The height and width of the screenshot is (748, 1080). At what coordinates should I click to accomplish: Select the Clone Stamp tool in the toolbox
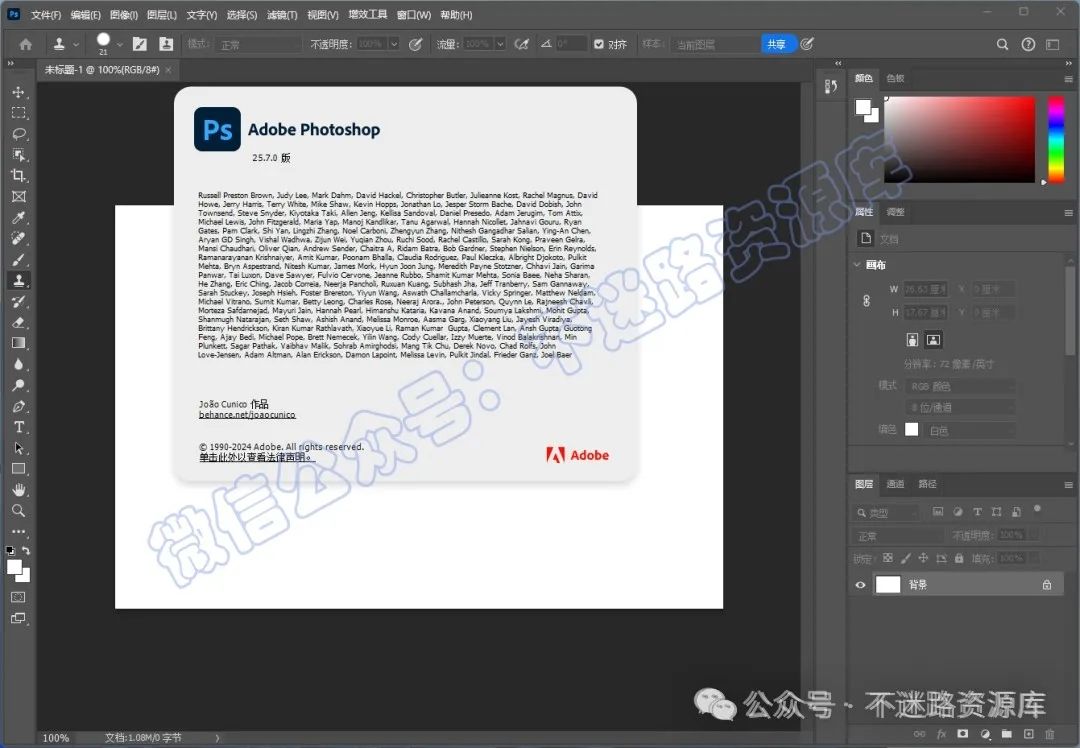point(19,280)
